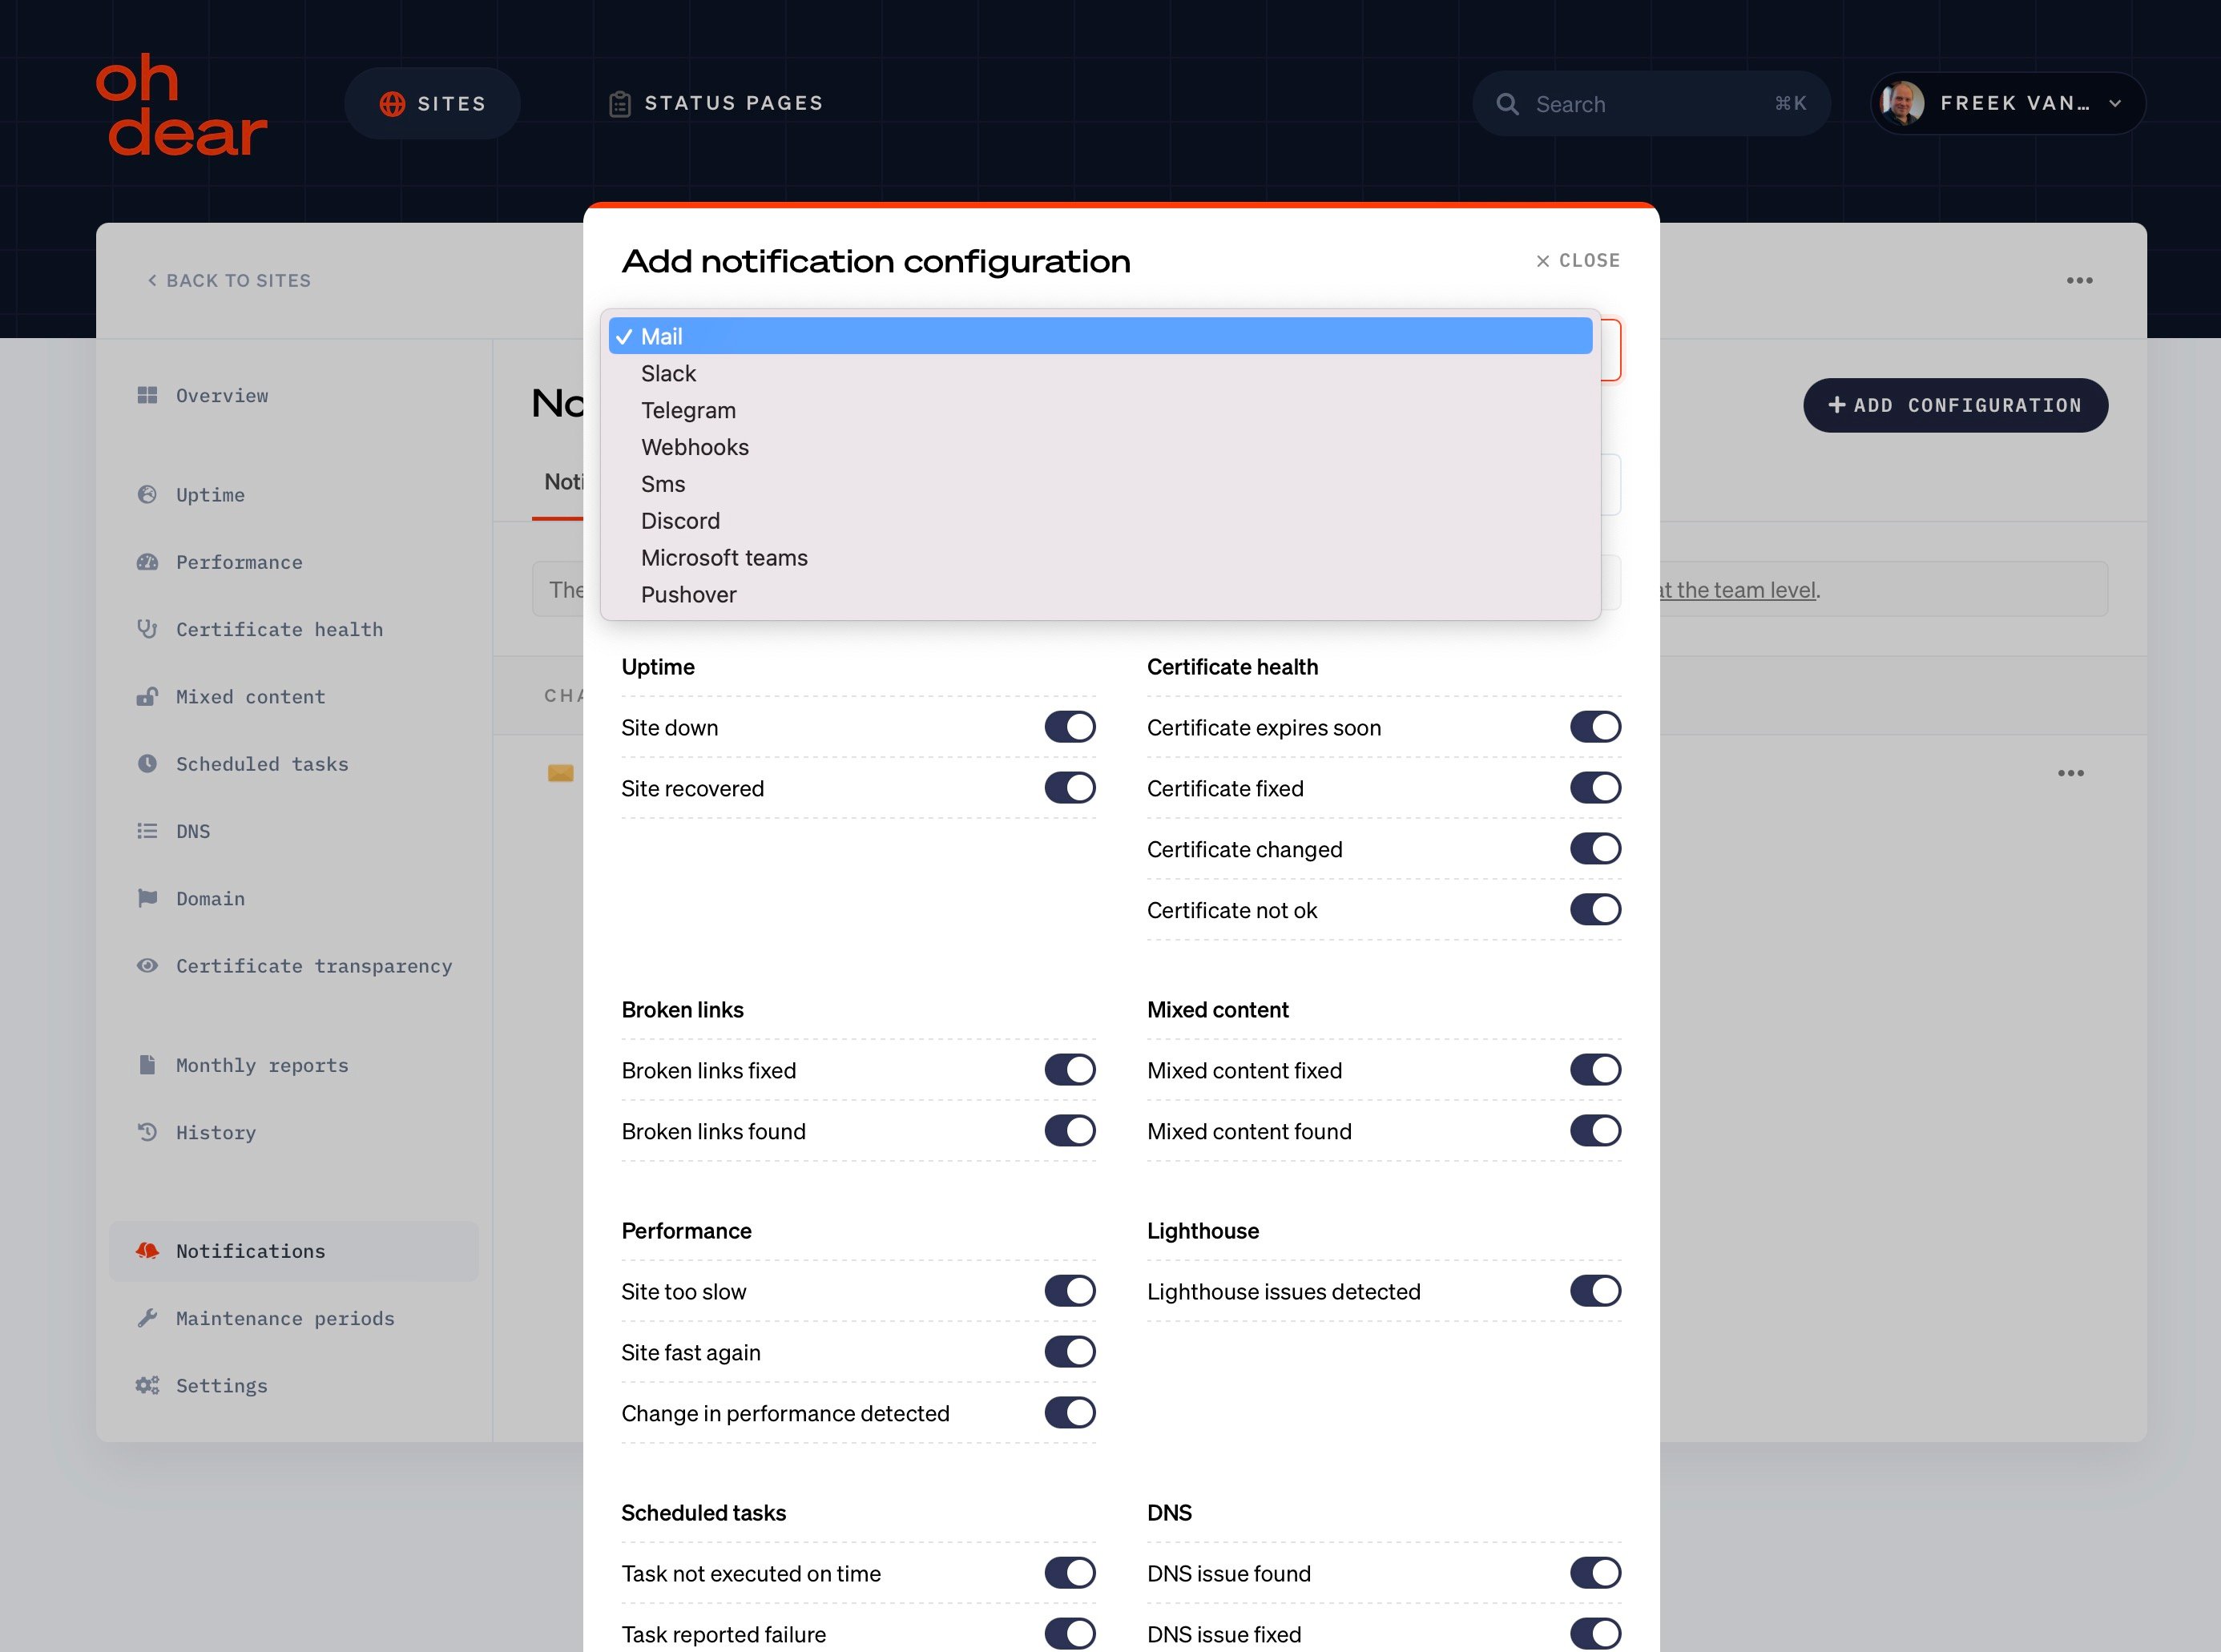Toggle the Broken links found switch
This screenshot has height=1652, width=2221.
tap(1070, 1131)
